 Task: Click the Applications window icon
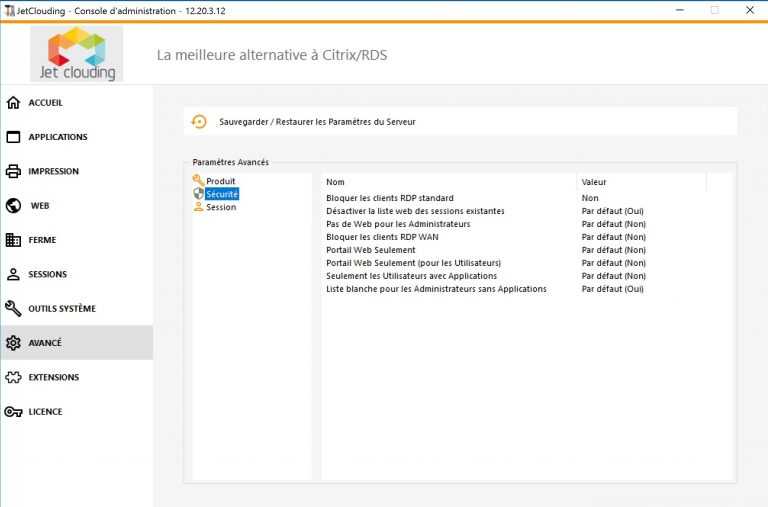coord(13,137)
